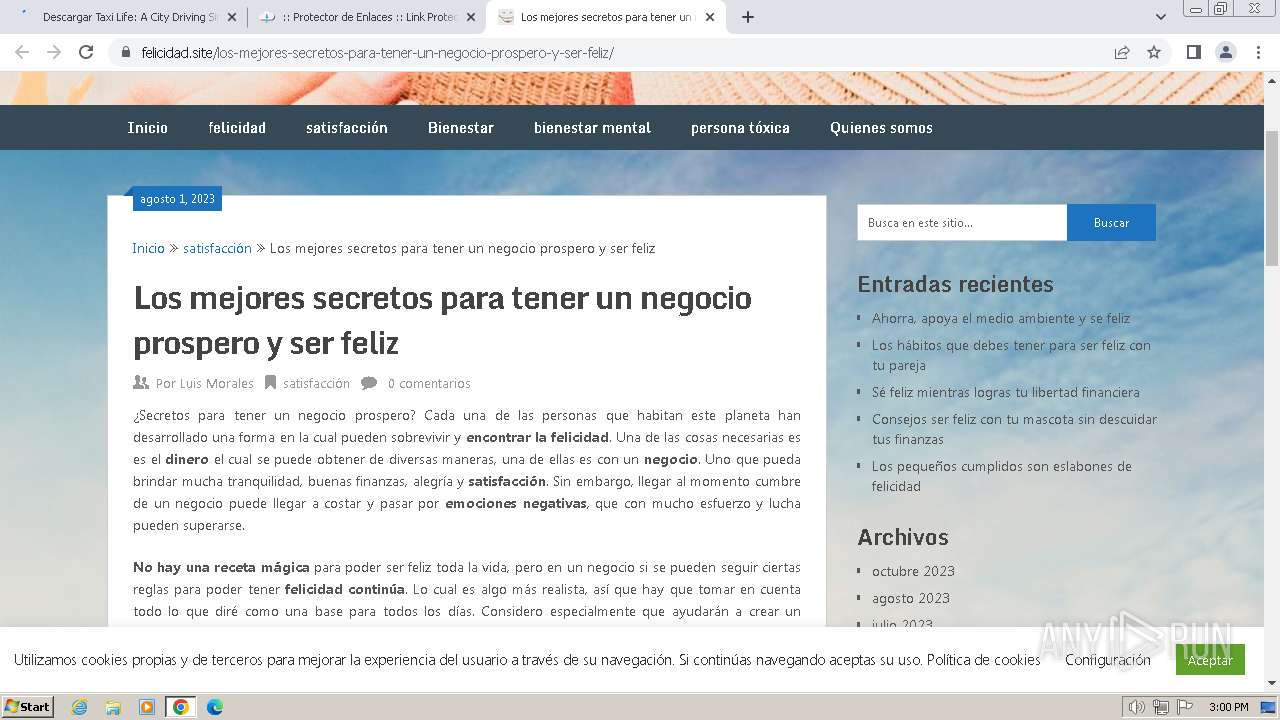The width and height of the screenshot is (1280, 720).
Task: Open the felicidad menu item
Action: tap(237, 128)
